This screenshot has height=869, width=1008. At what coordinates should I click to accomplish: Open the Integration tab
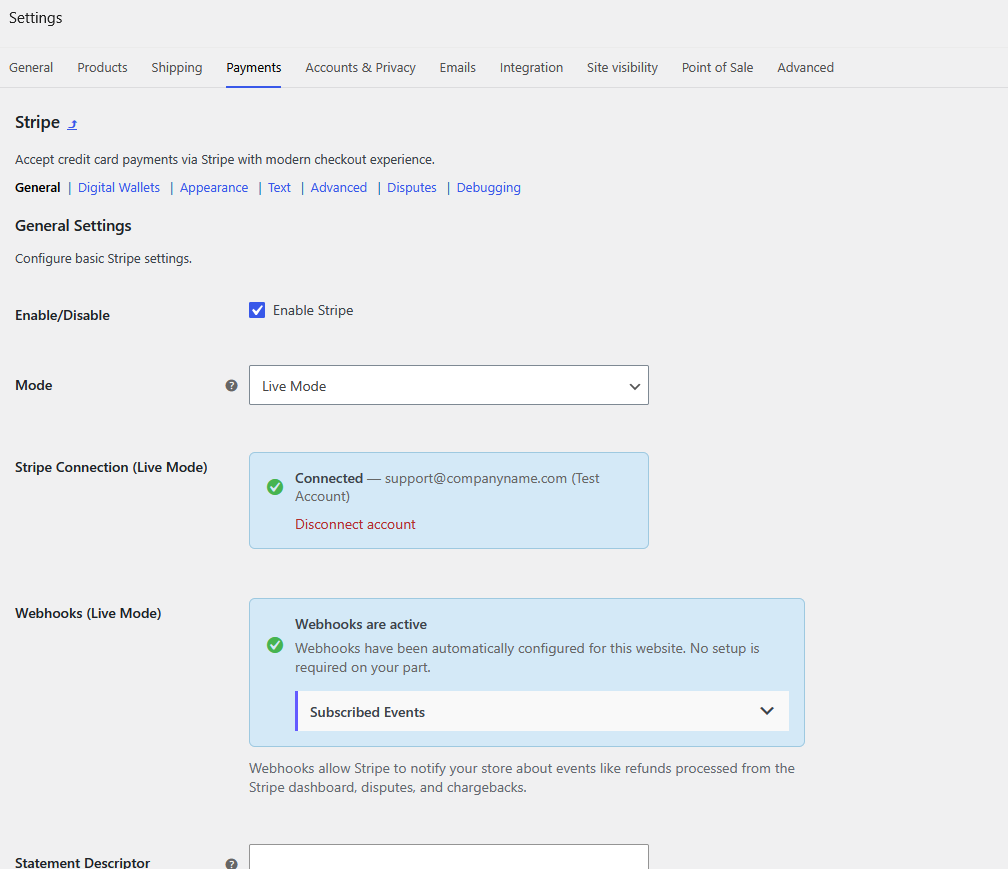[x=531, y=67]
